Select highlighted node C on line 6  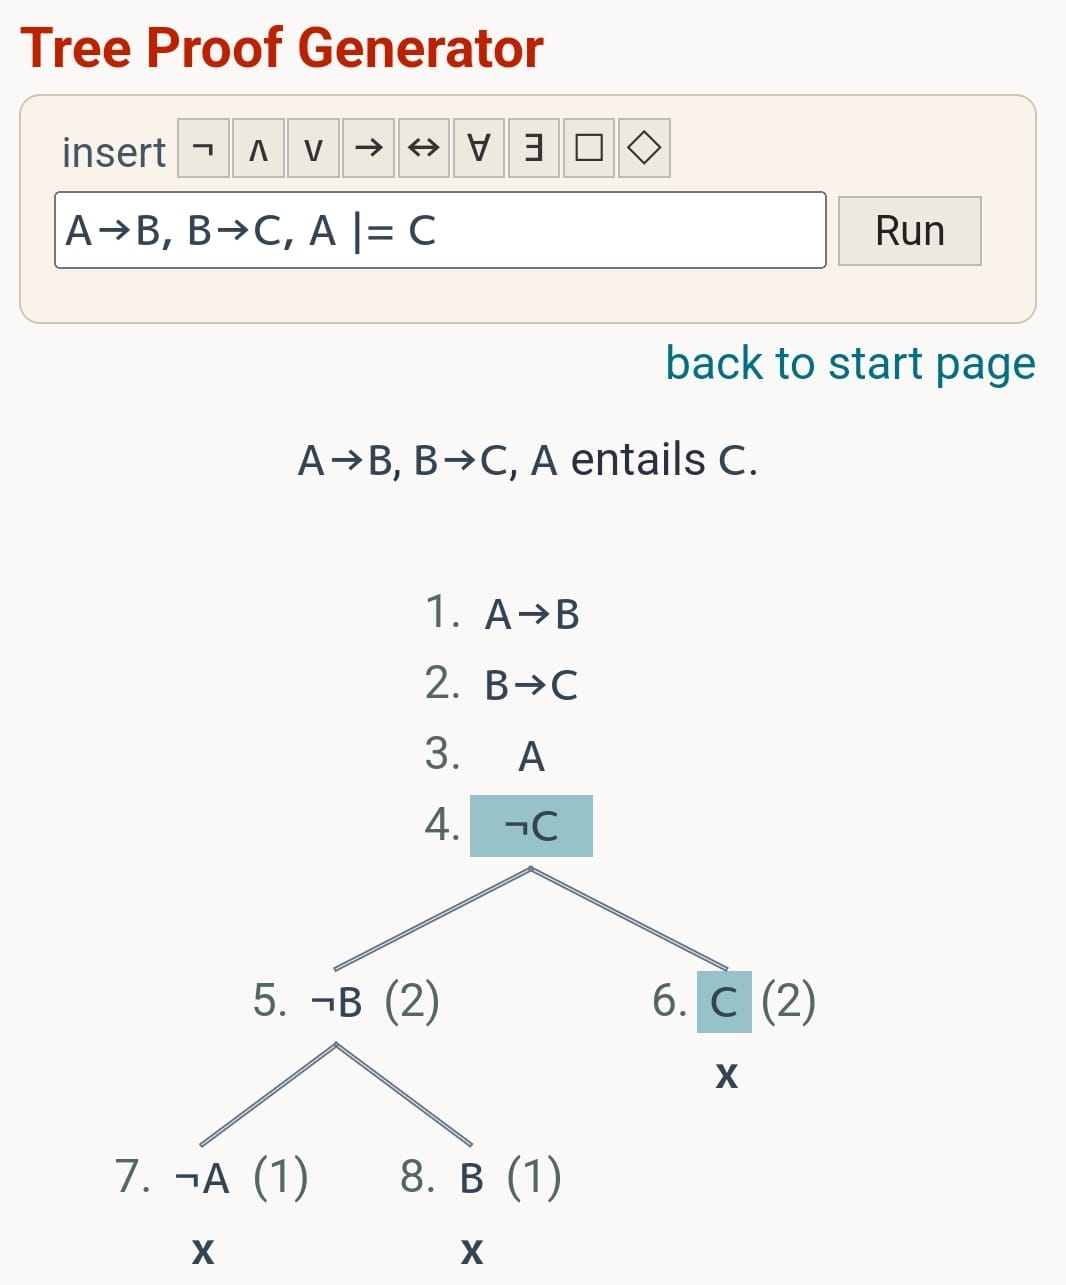click(x=724, y=1001)
